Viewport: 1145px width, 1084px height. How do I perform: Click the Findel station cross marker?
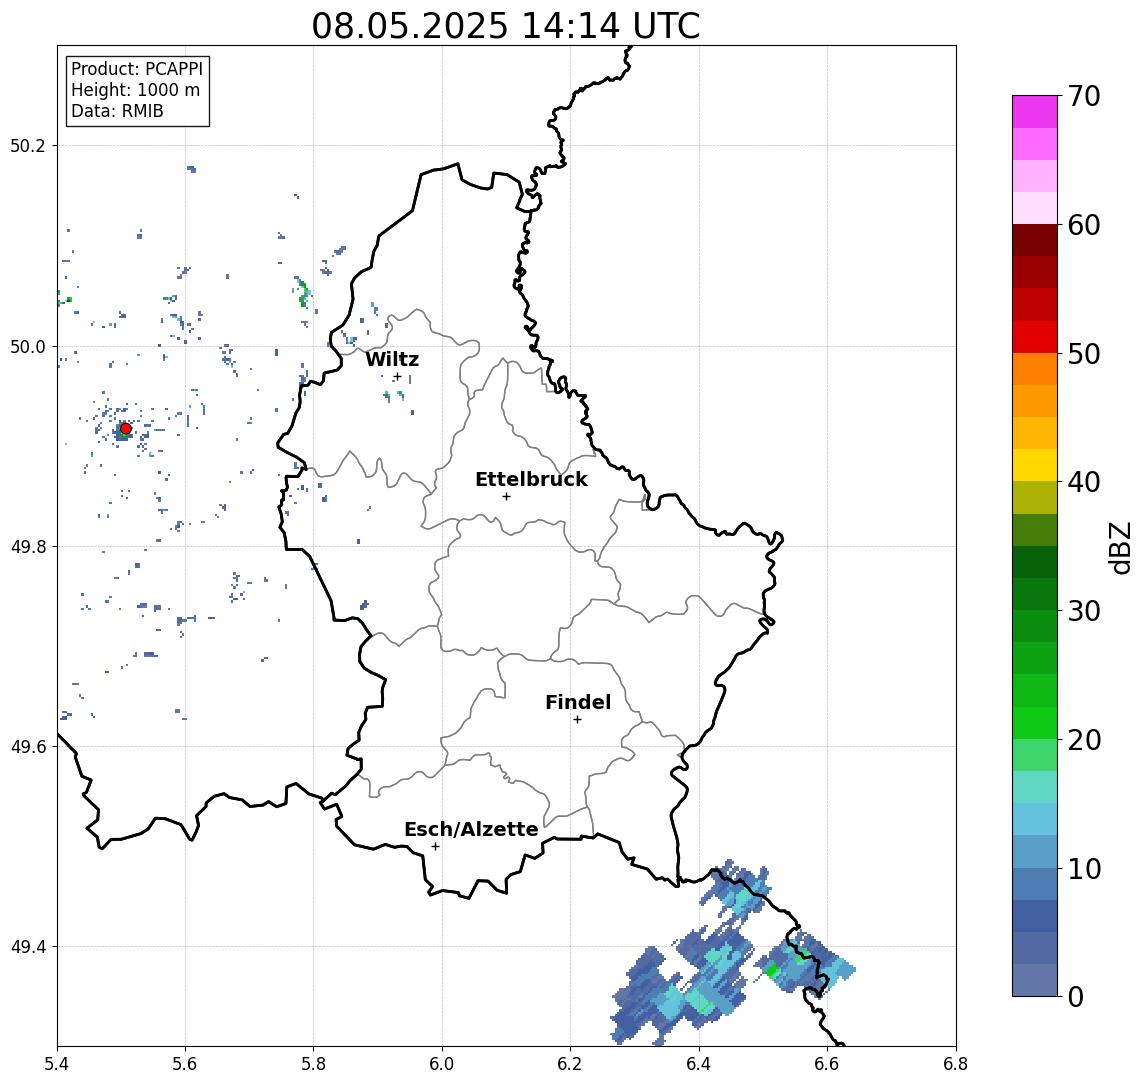[577, 720]
